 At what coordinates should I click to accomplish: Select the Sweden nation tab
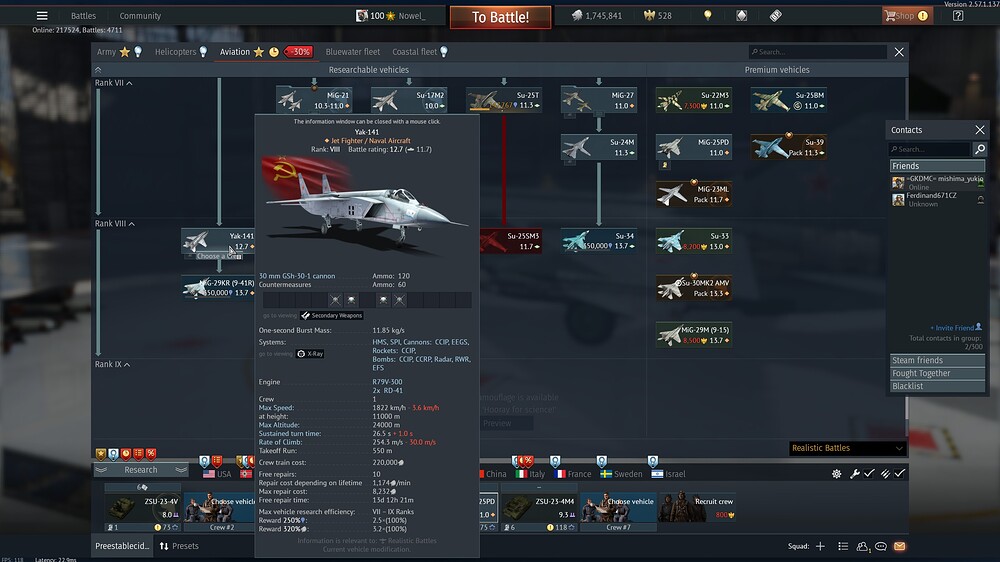(x=621, y=474)
